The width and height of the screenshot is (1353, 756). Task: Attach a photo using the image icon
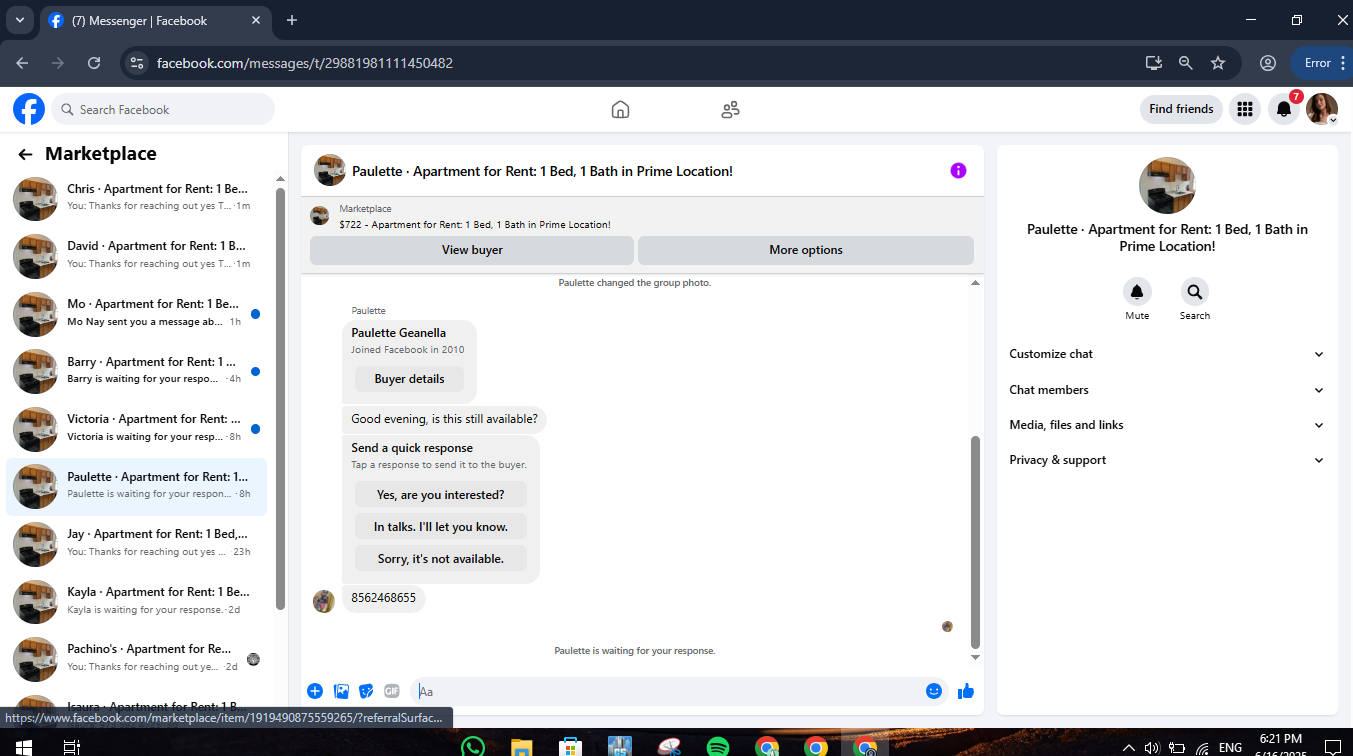click(x=341, y=691)
